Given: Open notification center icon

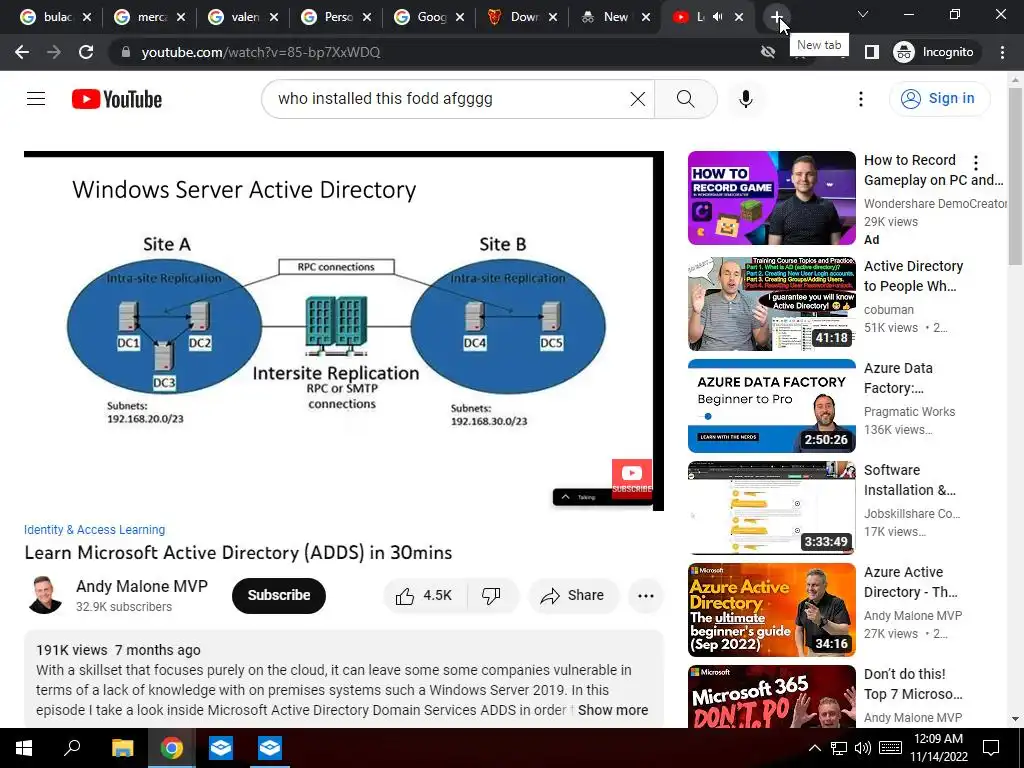Looking at the screenshot, I should 991,748.
